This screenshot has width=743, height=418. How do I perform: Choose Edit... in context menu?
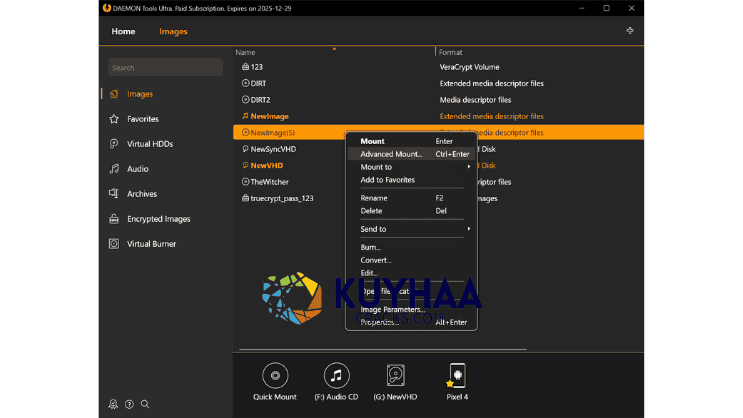tap(411, 273)
